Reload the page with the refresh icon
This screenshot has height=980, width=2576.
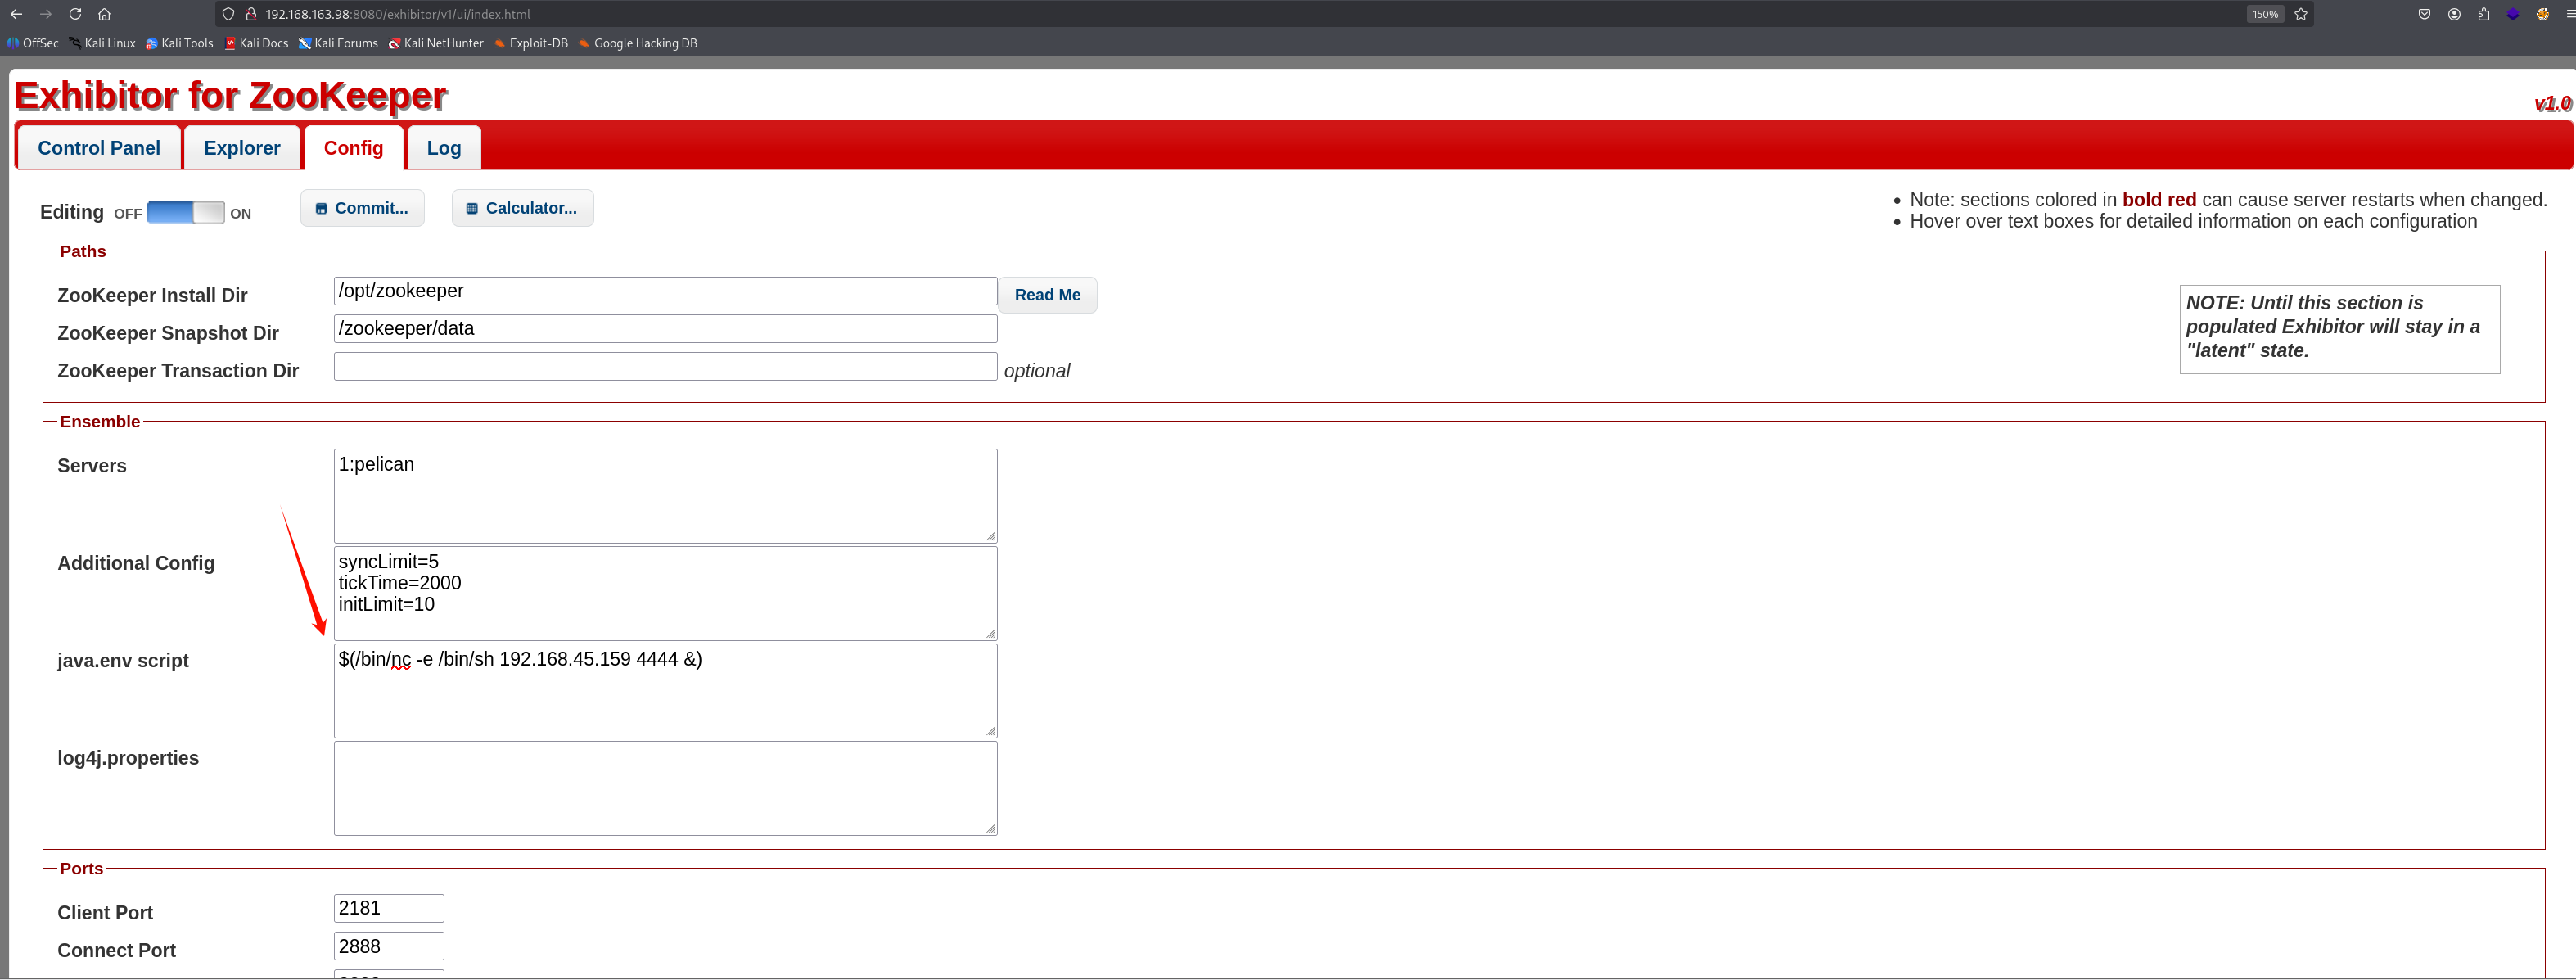tap(75, 14)
